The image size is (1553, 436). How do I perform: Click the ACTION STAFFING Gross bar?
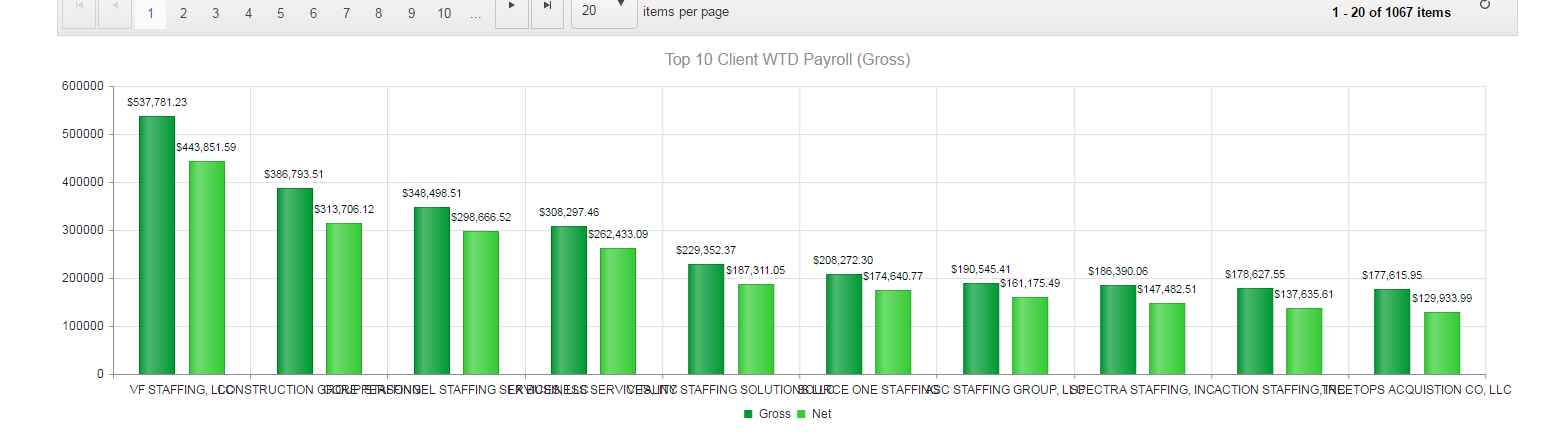(x=1255, y=331)
